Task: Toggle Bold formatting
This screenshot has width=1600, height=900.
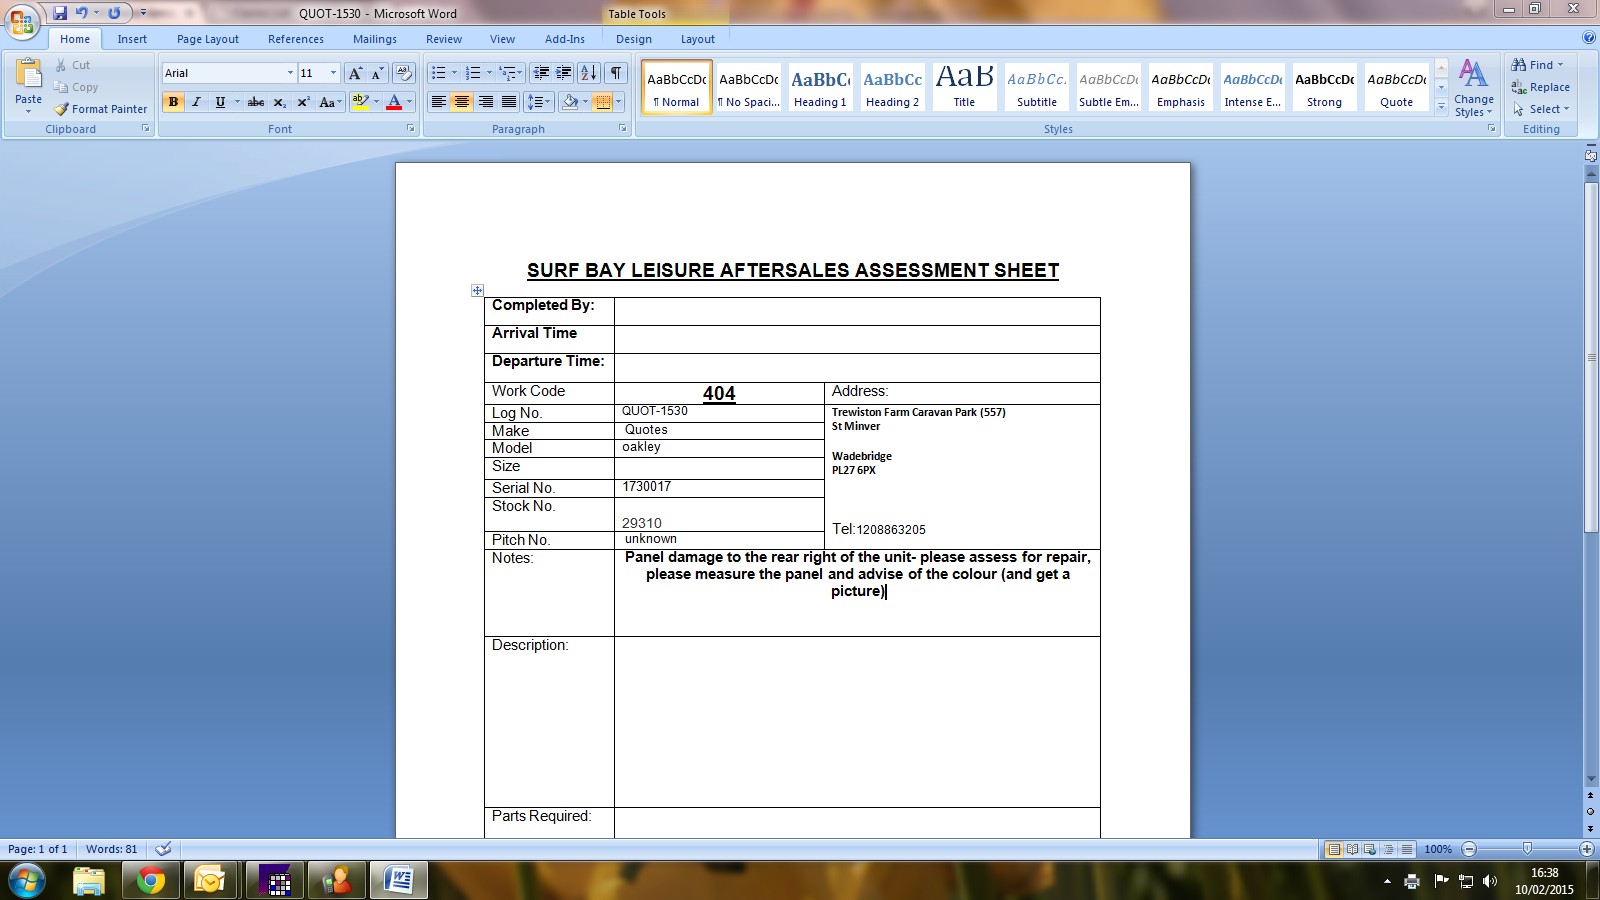Action: coord(173,102)
